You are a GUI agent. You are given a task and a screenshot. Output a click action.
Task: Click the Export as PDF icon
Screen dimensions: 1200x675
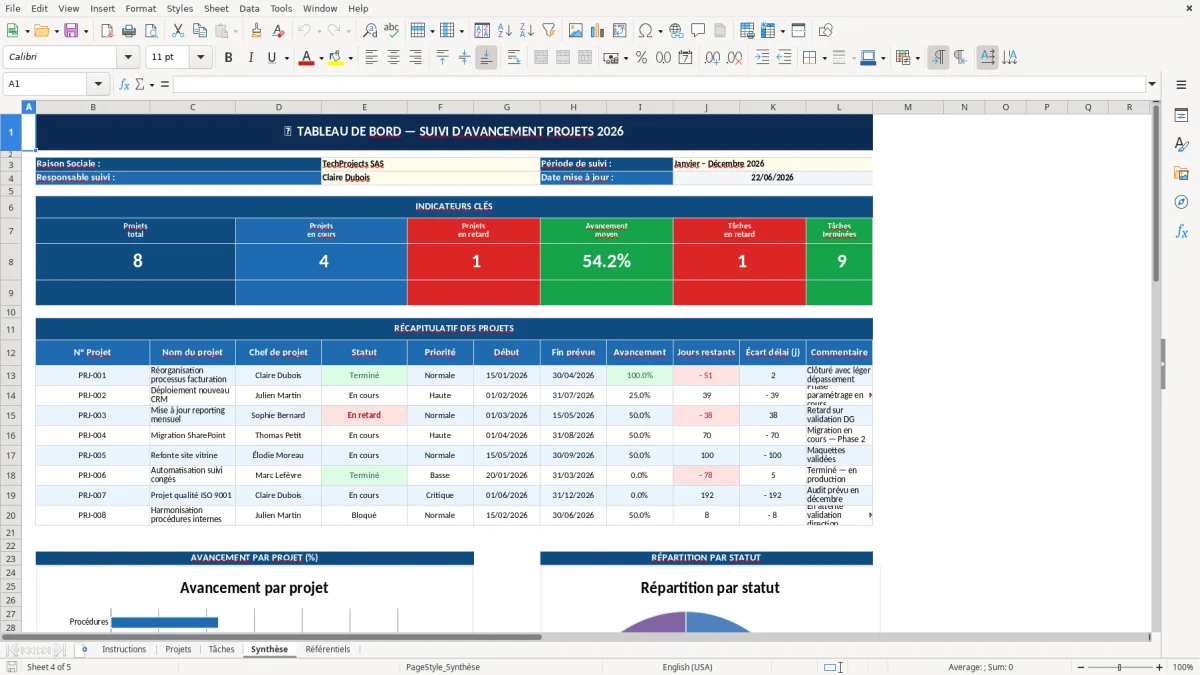click(x=107, y=31)
